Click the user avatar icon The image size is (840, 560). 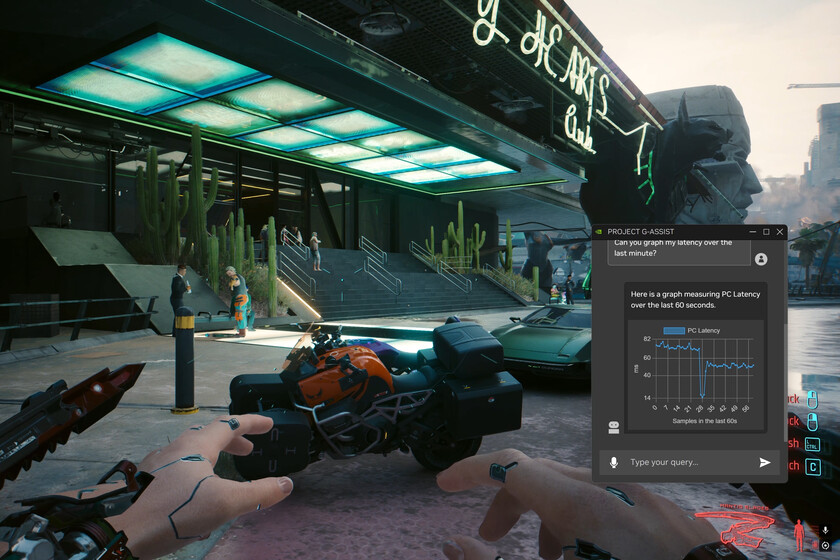[x=761, y=259]
